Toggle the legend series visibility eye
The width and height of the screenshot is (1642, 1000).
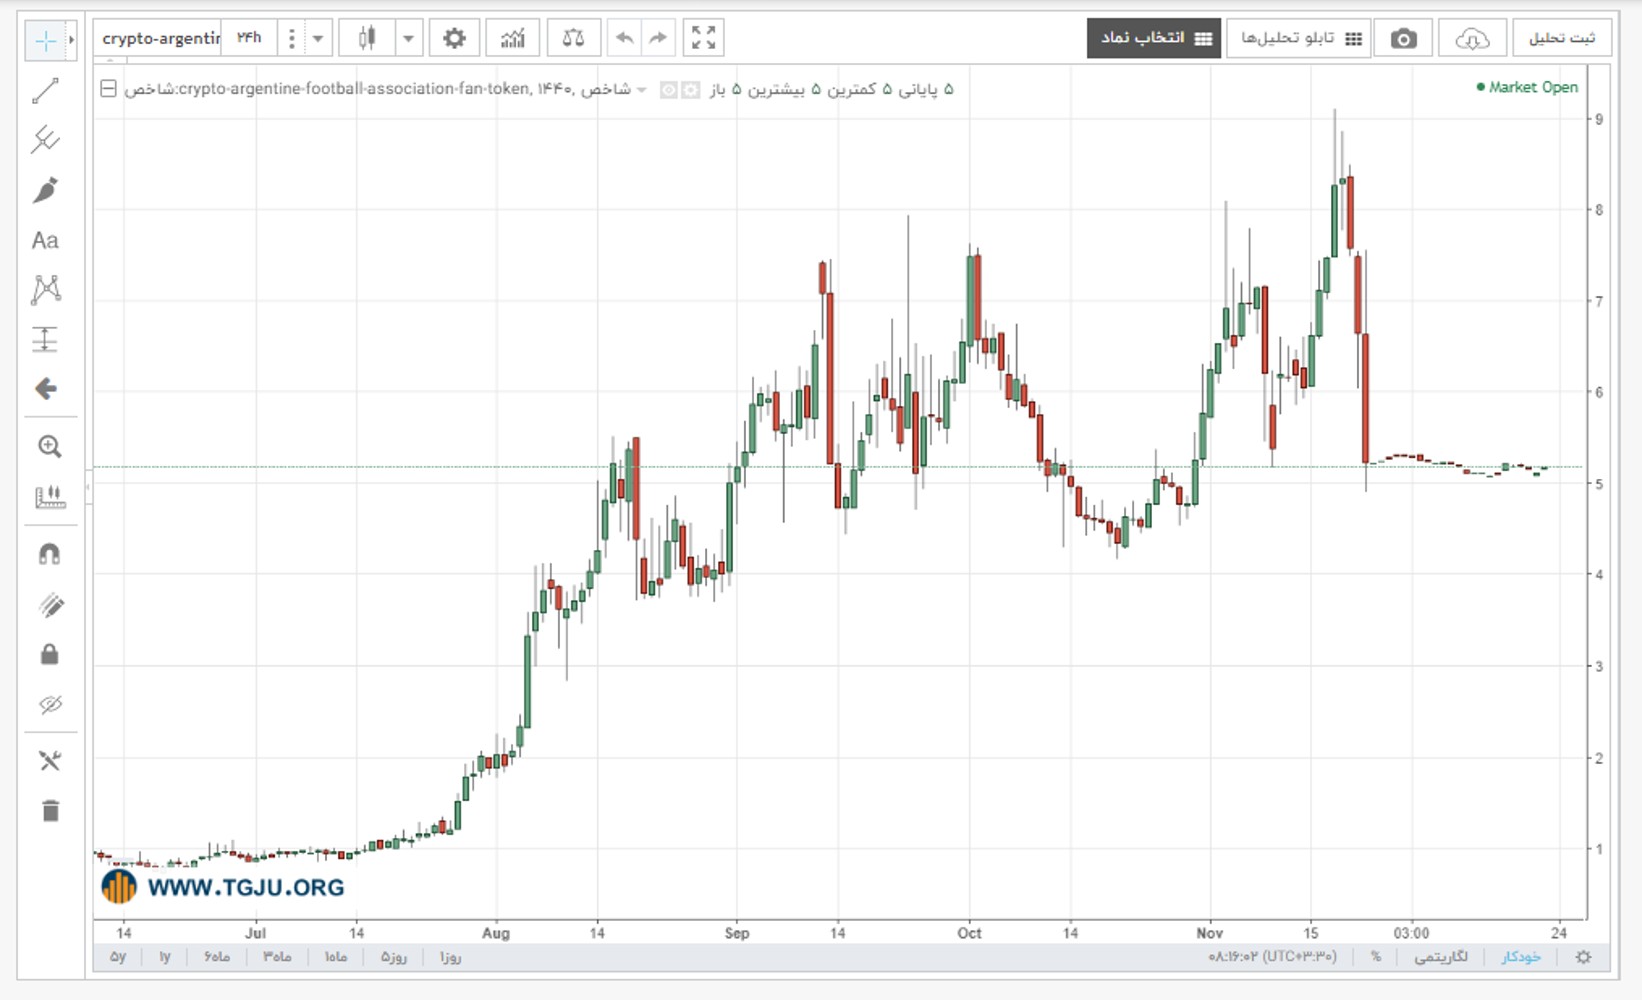coord(668,90)
